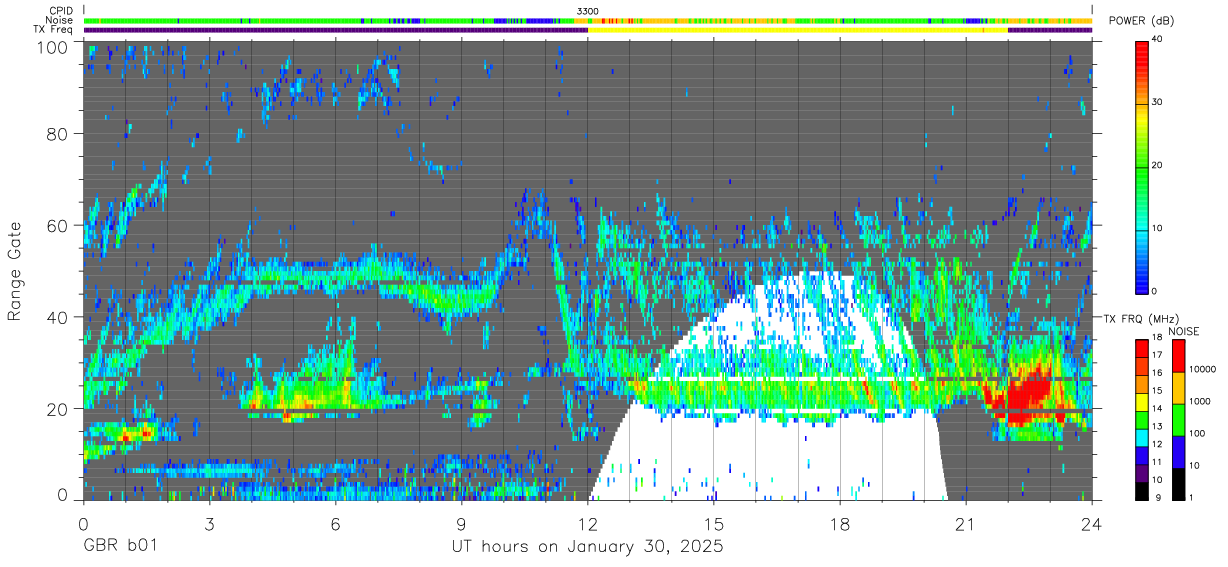The height and width of the screenshot is (567, 1228).
Task: Click 'UT hours on January 30, 2025' caption
Action: tap(588, 547)
